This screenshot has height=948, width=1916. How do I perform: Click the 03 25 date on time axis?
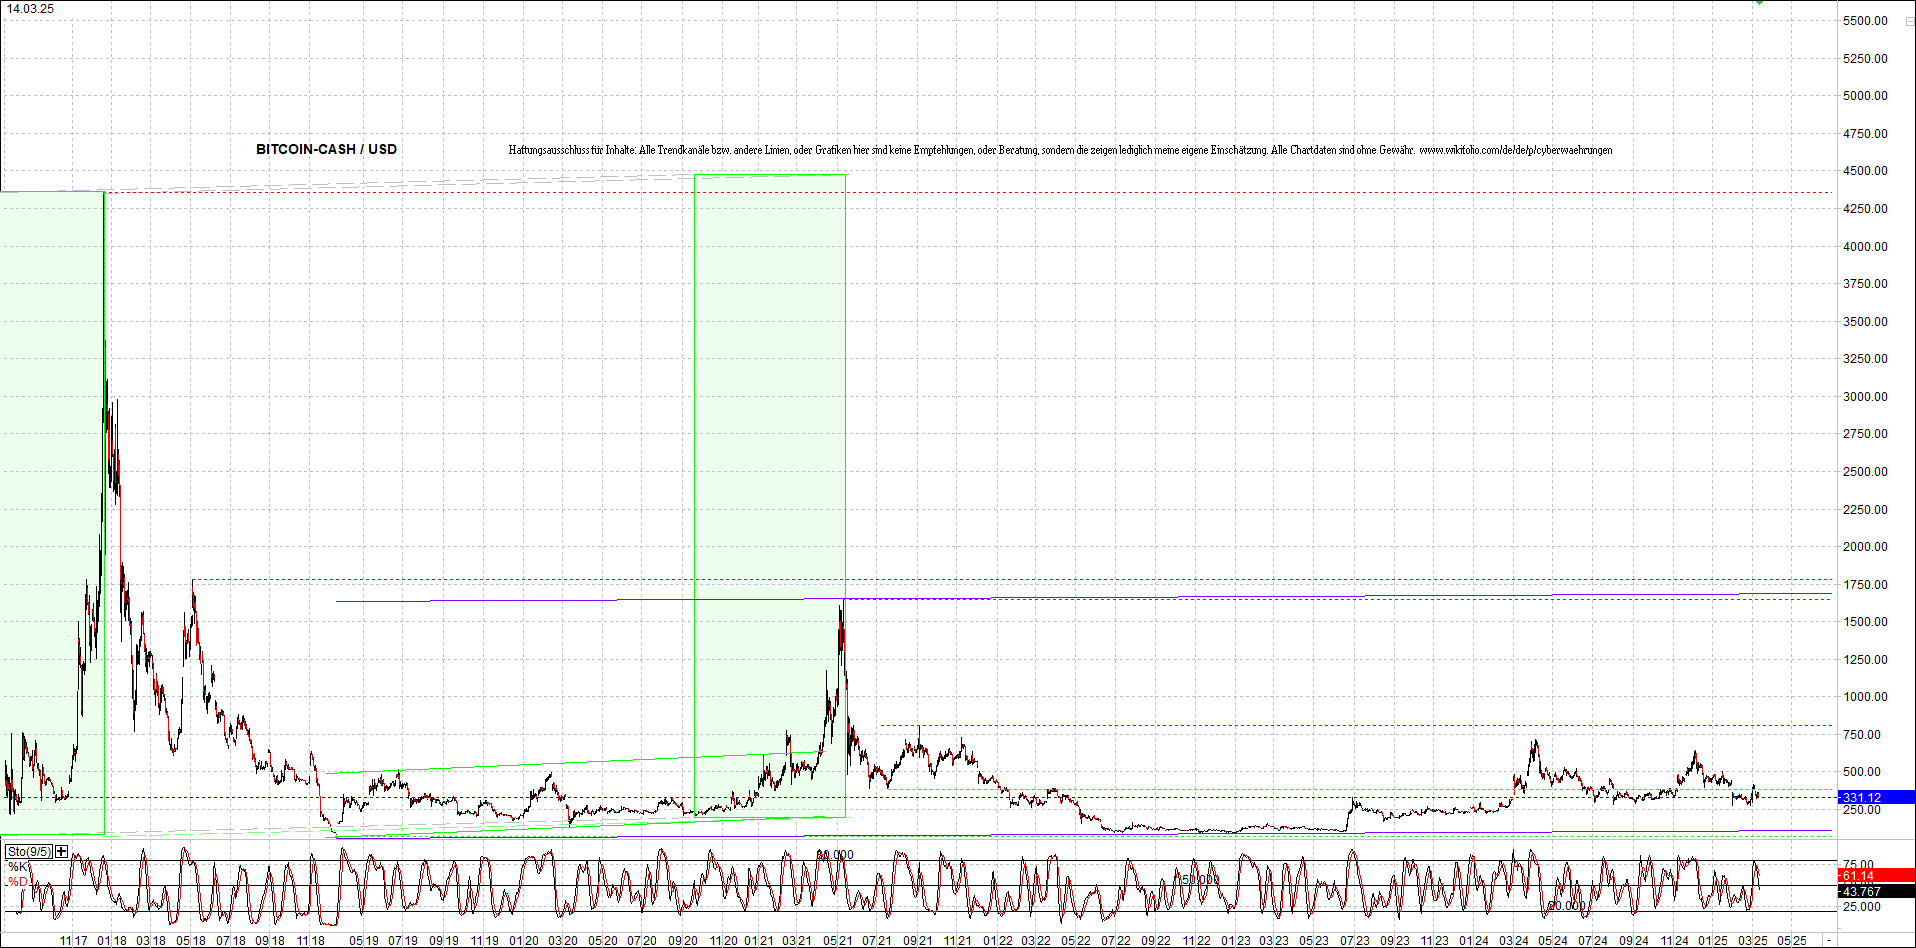[x=1752, y=941]
